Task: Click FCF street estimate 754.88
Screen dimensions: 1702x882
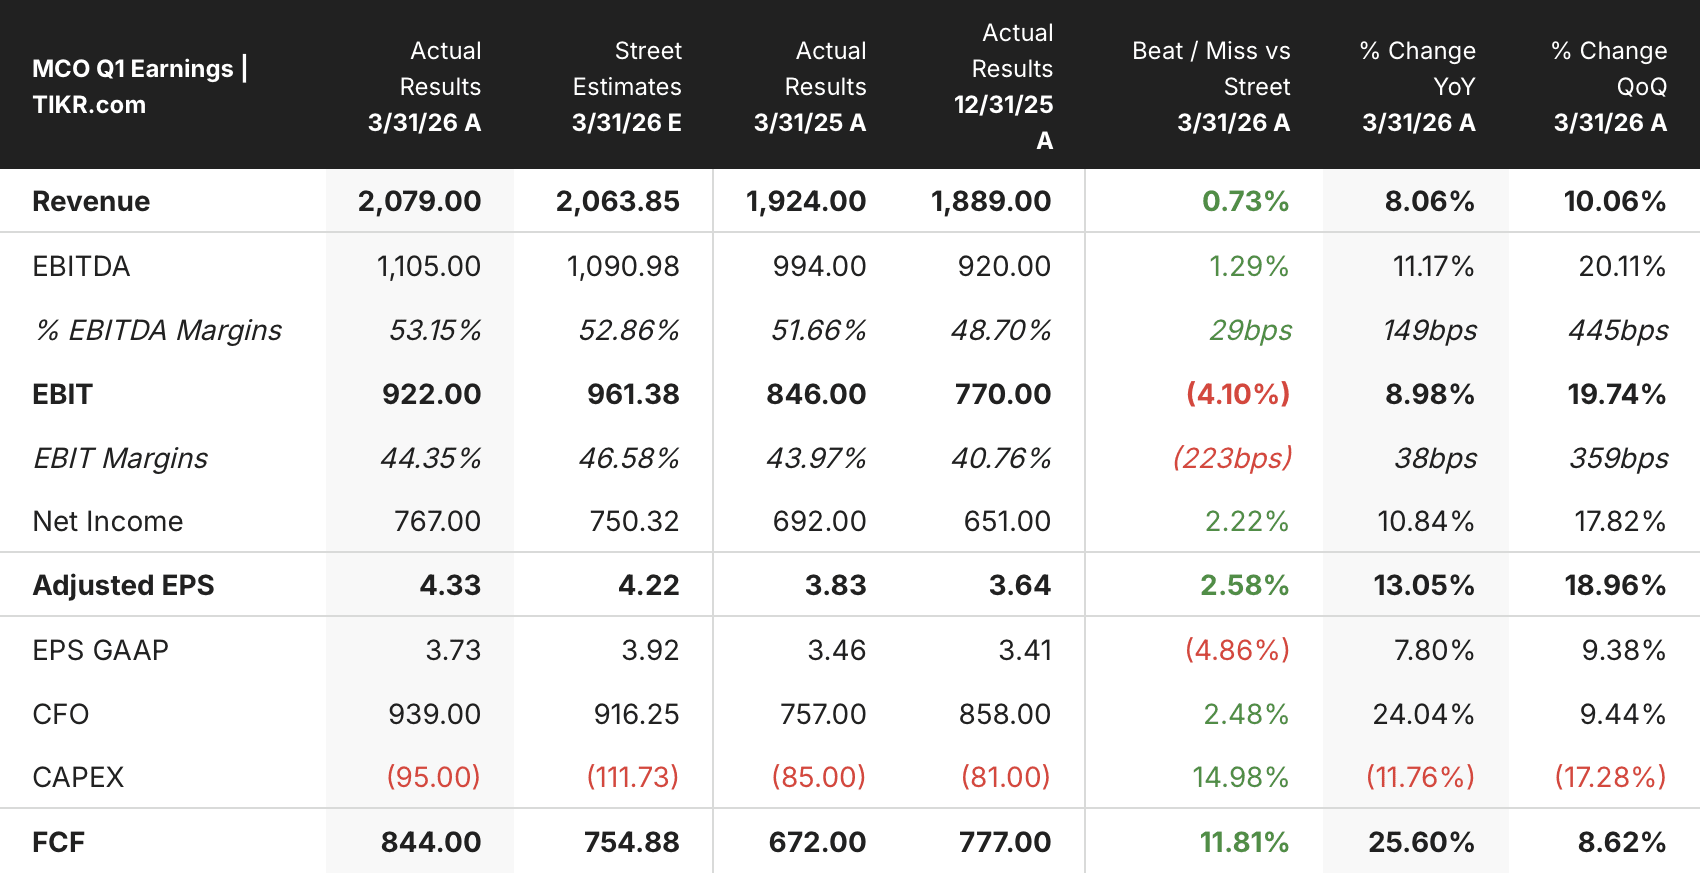Action: click(632, 842)
